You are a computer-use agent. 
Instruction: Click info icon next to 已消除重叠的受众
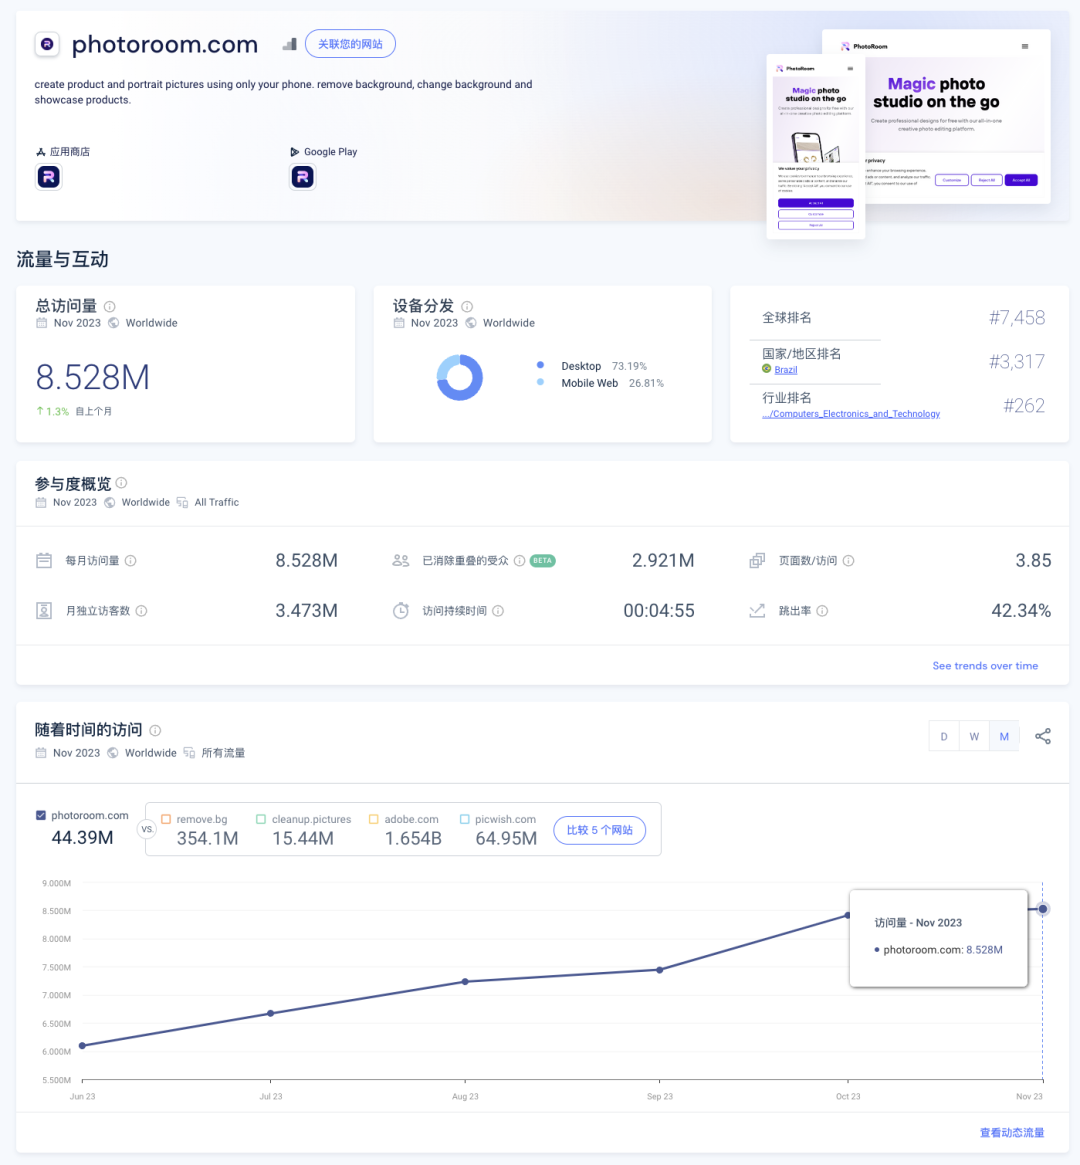(x=520, y=560)
